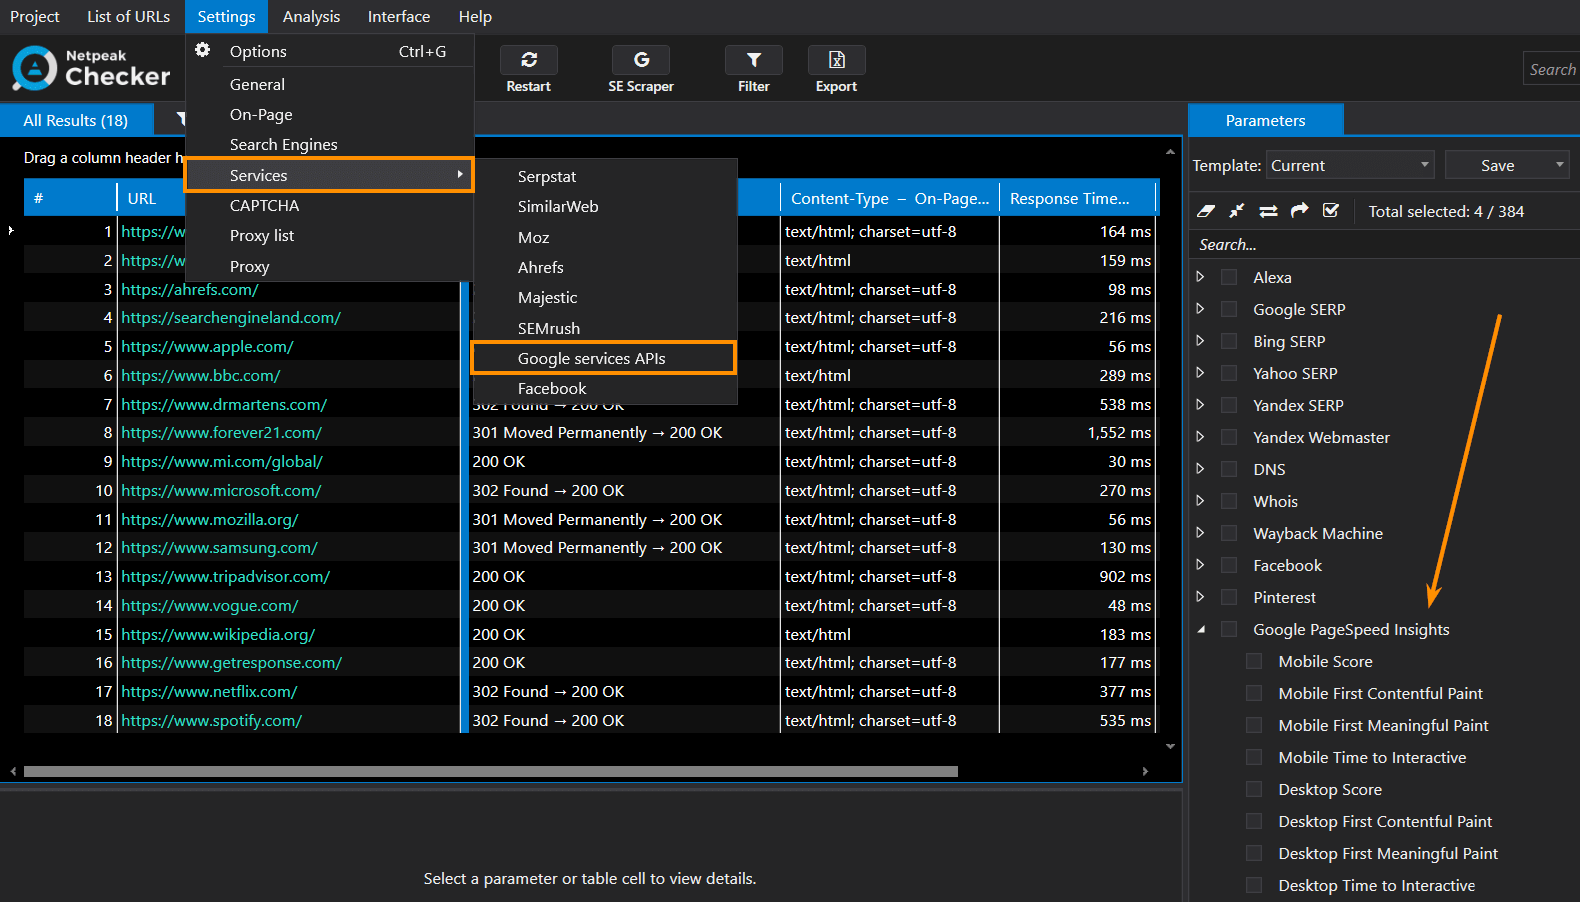Check the Bing SERP parameter group

(x=1229, y=341)
